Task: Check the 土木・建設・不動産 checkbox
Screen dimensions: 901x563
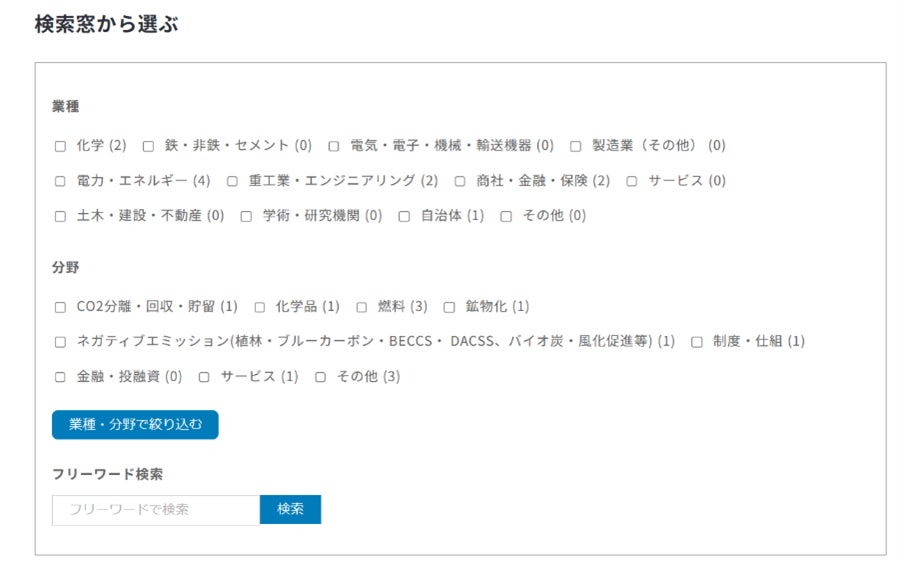Action: 60,216
